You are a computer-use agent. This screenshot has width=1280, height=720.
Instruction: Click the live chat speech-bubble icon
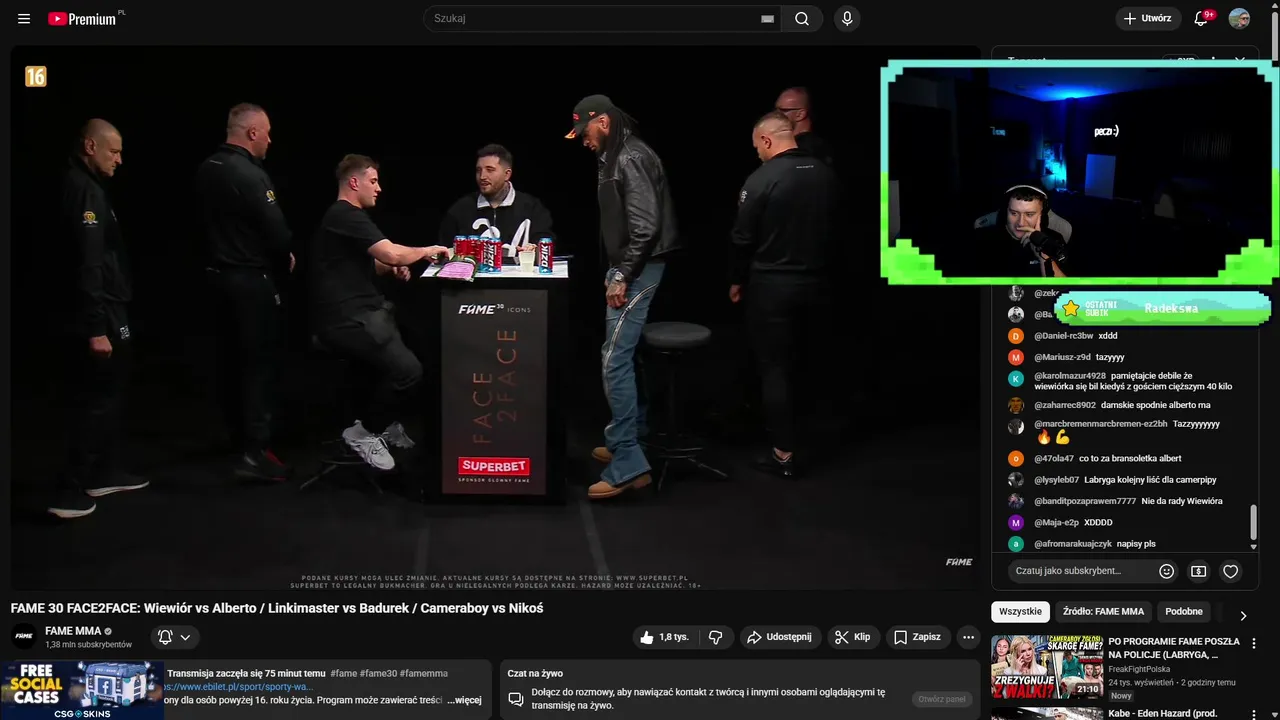(x=516, y=698)
